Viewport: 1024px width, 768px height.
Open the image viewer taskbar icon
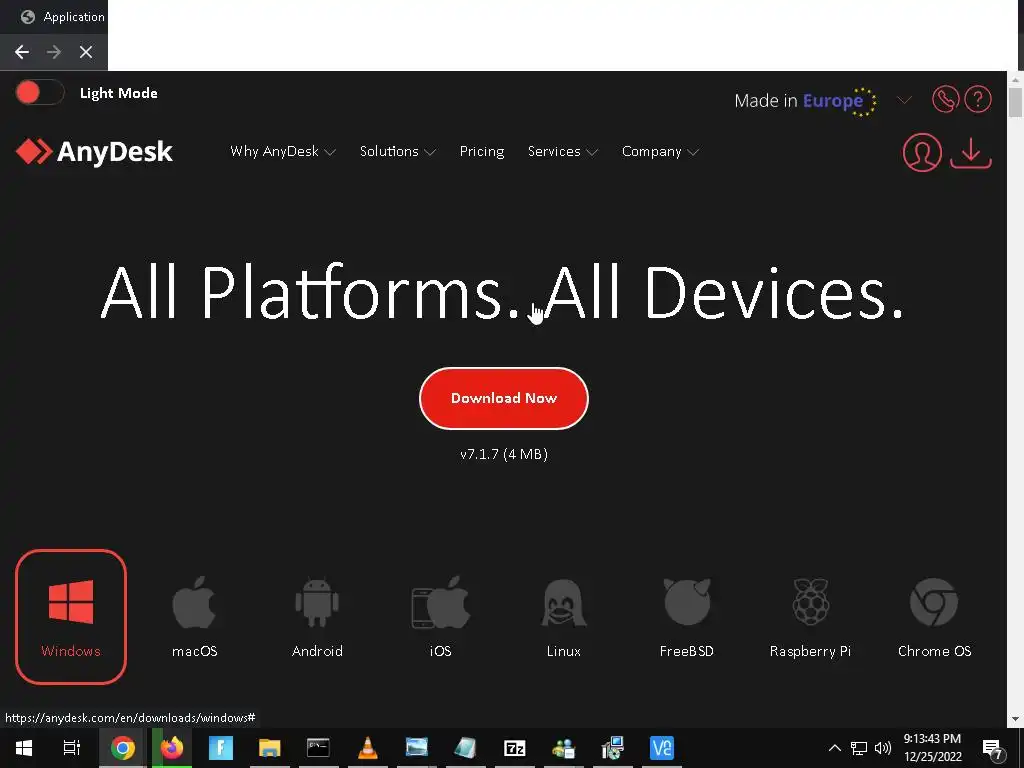pos(416,748)
